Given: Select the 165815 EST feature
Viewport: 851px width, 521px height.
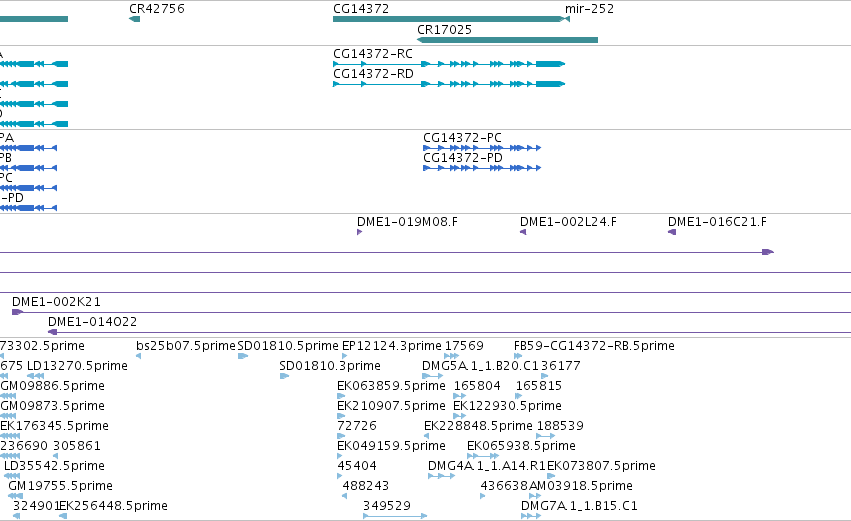Looking at the screenshot, I should 518,396.
